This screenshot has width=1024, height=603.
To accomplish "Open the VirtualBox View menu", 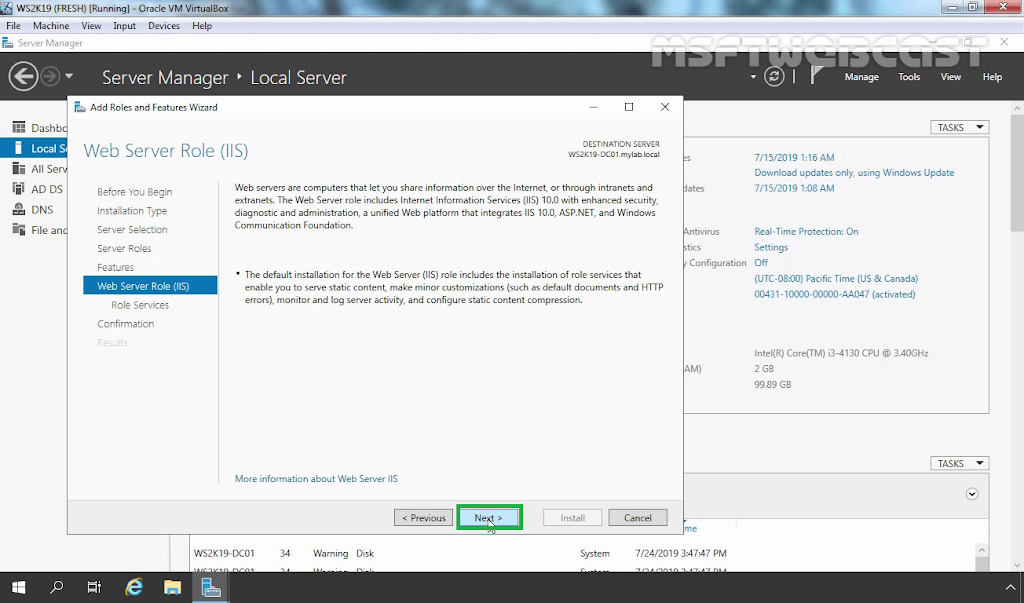I will [x=91, y=25].
